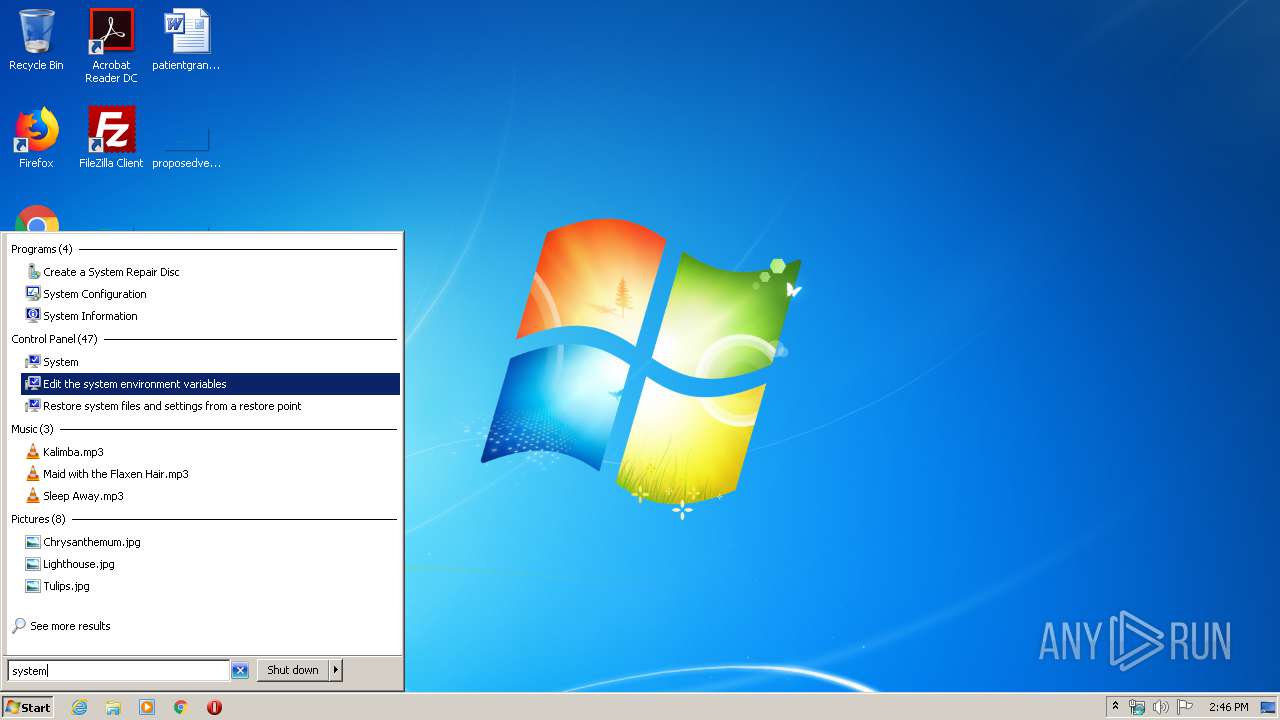The width and height of the screenshot is (1280, 720).
Task: Clear the search text with the X button
Action: pyautogui.click(x=240, y=671)
